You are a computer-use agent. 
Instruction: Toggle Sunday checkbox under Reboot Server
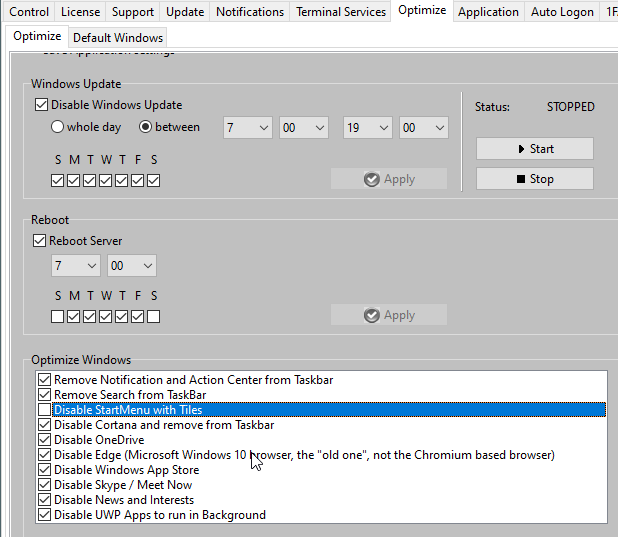[58, 317]
